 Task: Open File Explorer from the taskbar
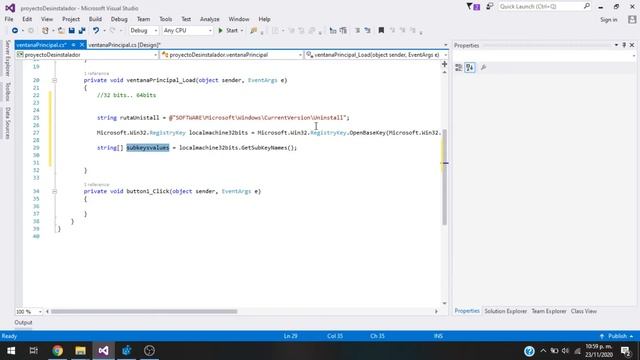coord(80,351)
